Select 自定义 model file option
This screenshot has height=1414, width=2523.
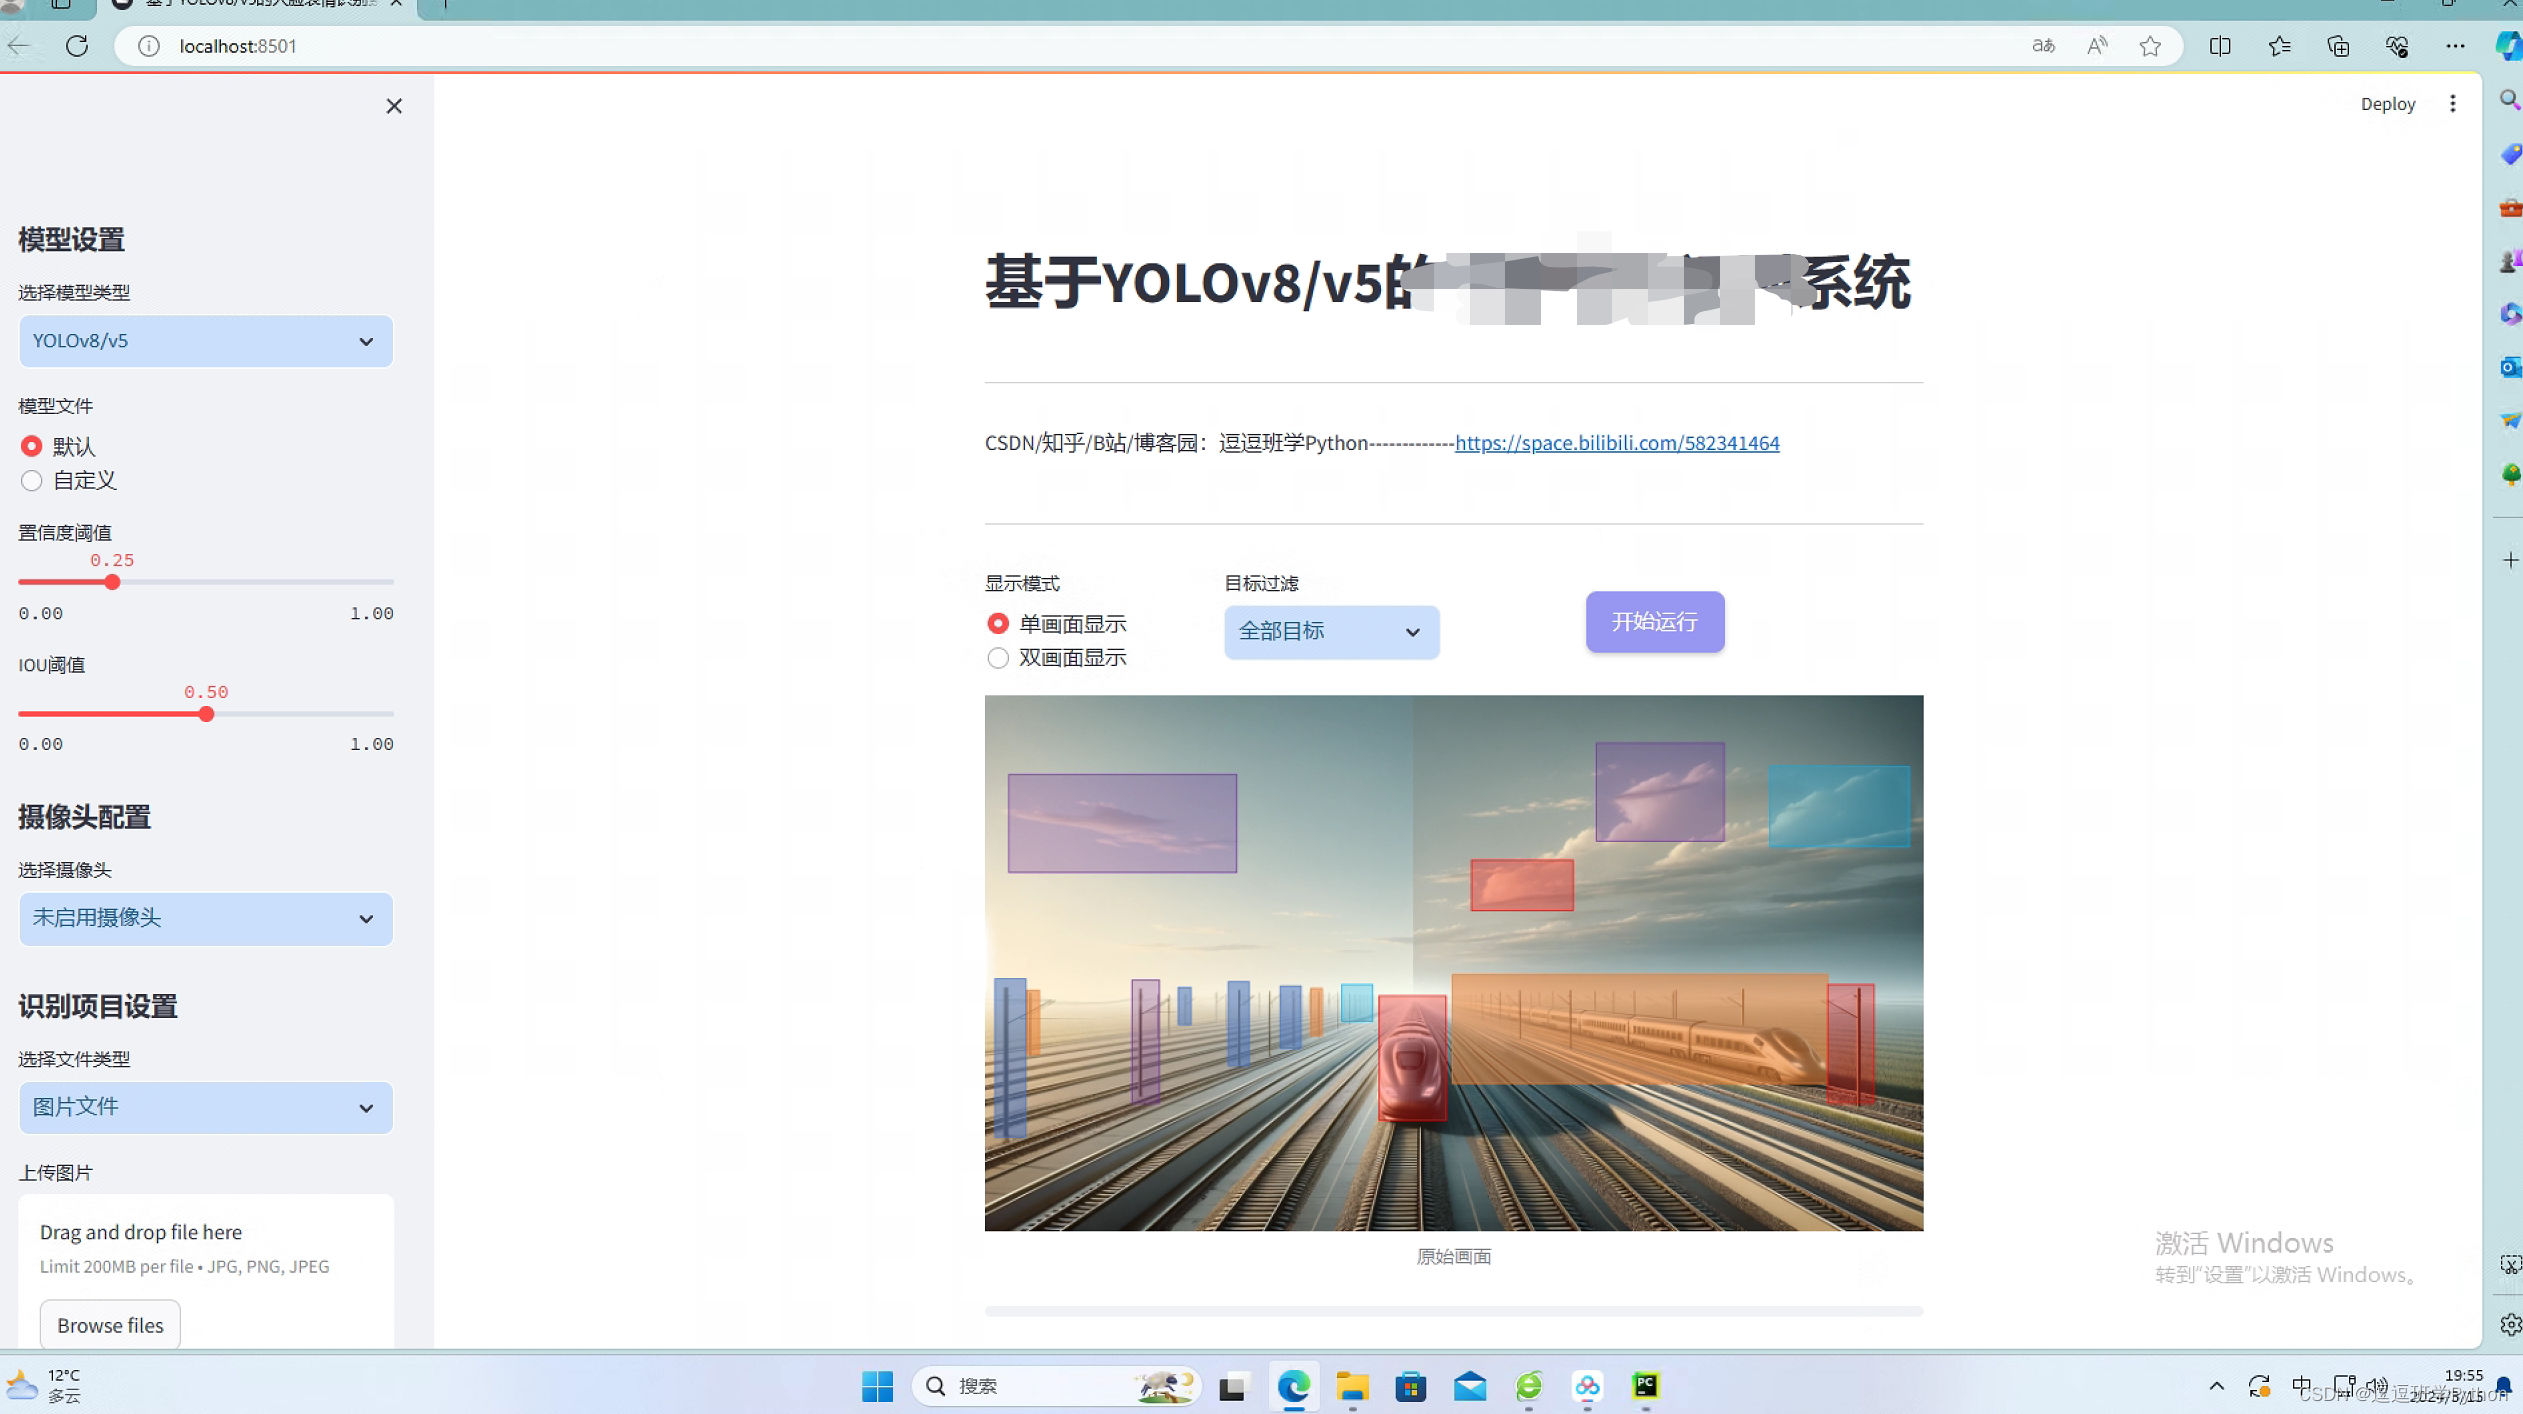pos(32,481)
